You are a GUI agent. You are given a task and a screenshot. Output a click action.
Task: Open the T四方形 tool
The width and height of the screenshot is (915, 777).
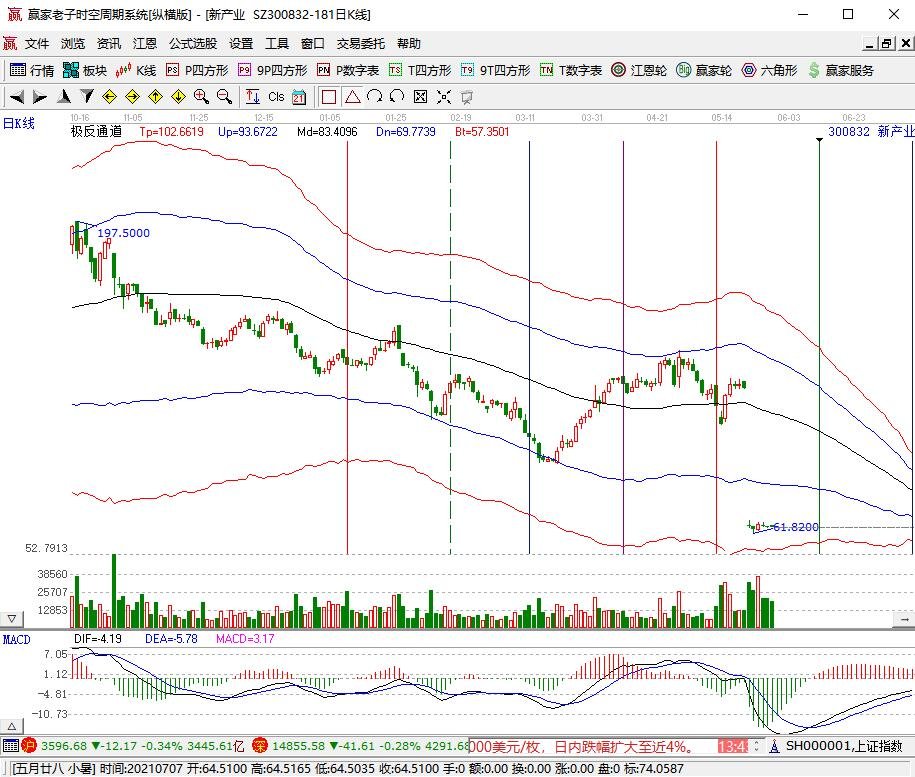point(420,71)
